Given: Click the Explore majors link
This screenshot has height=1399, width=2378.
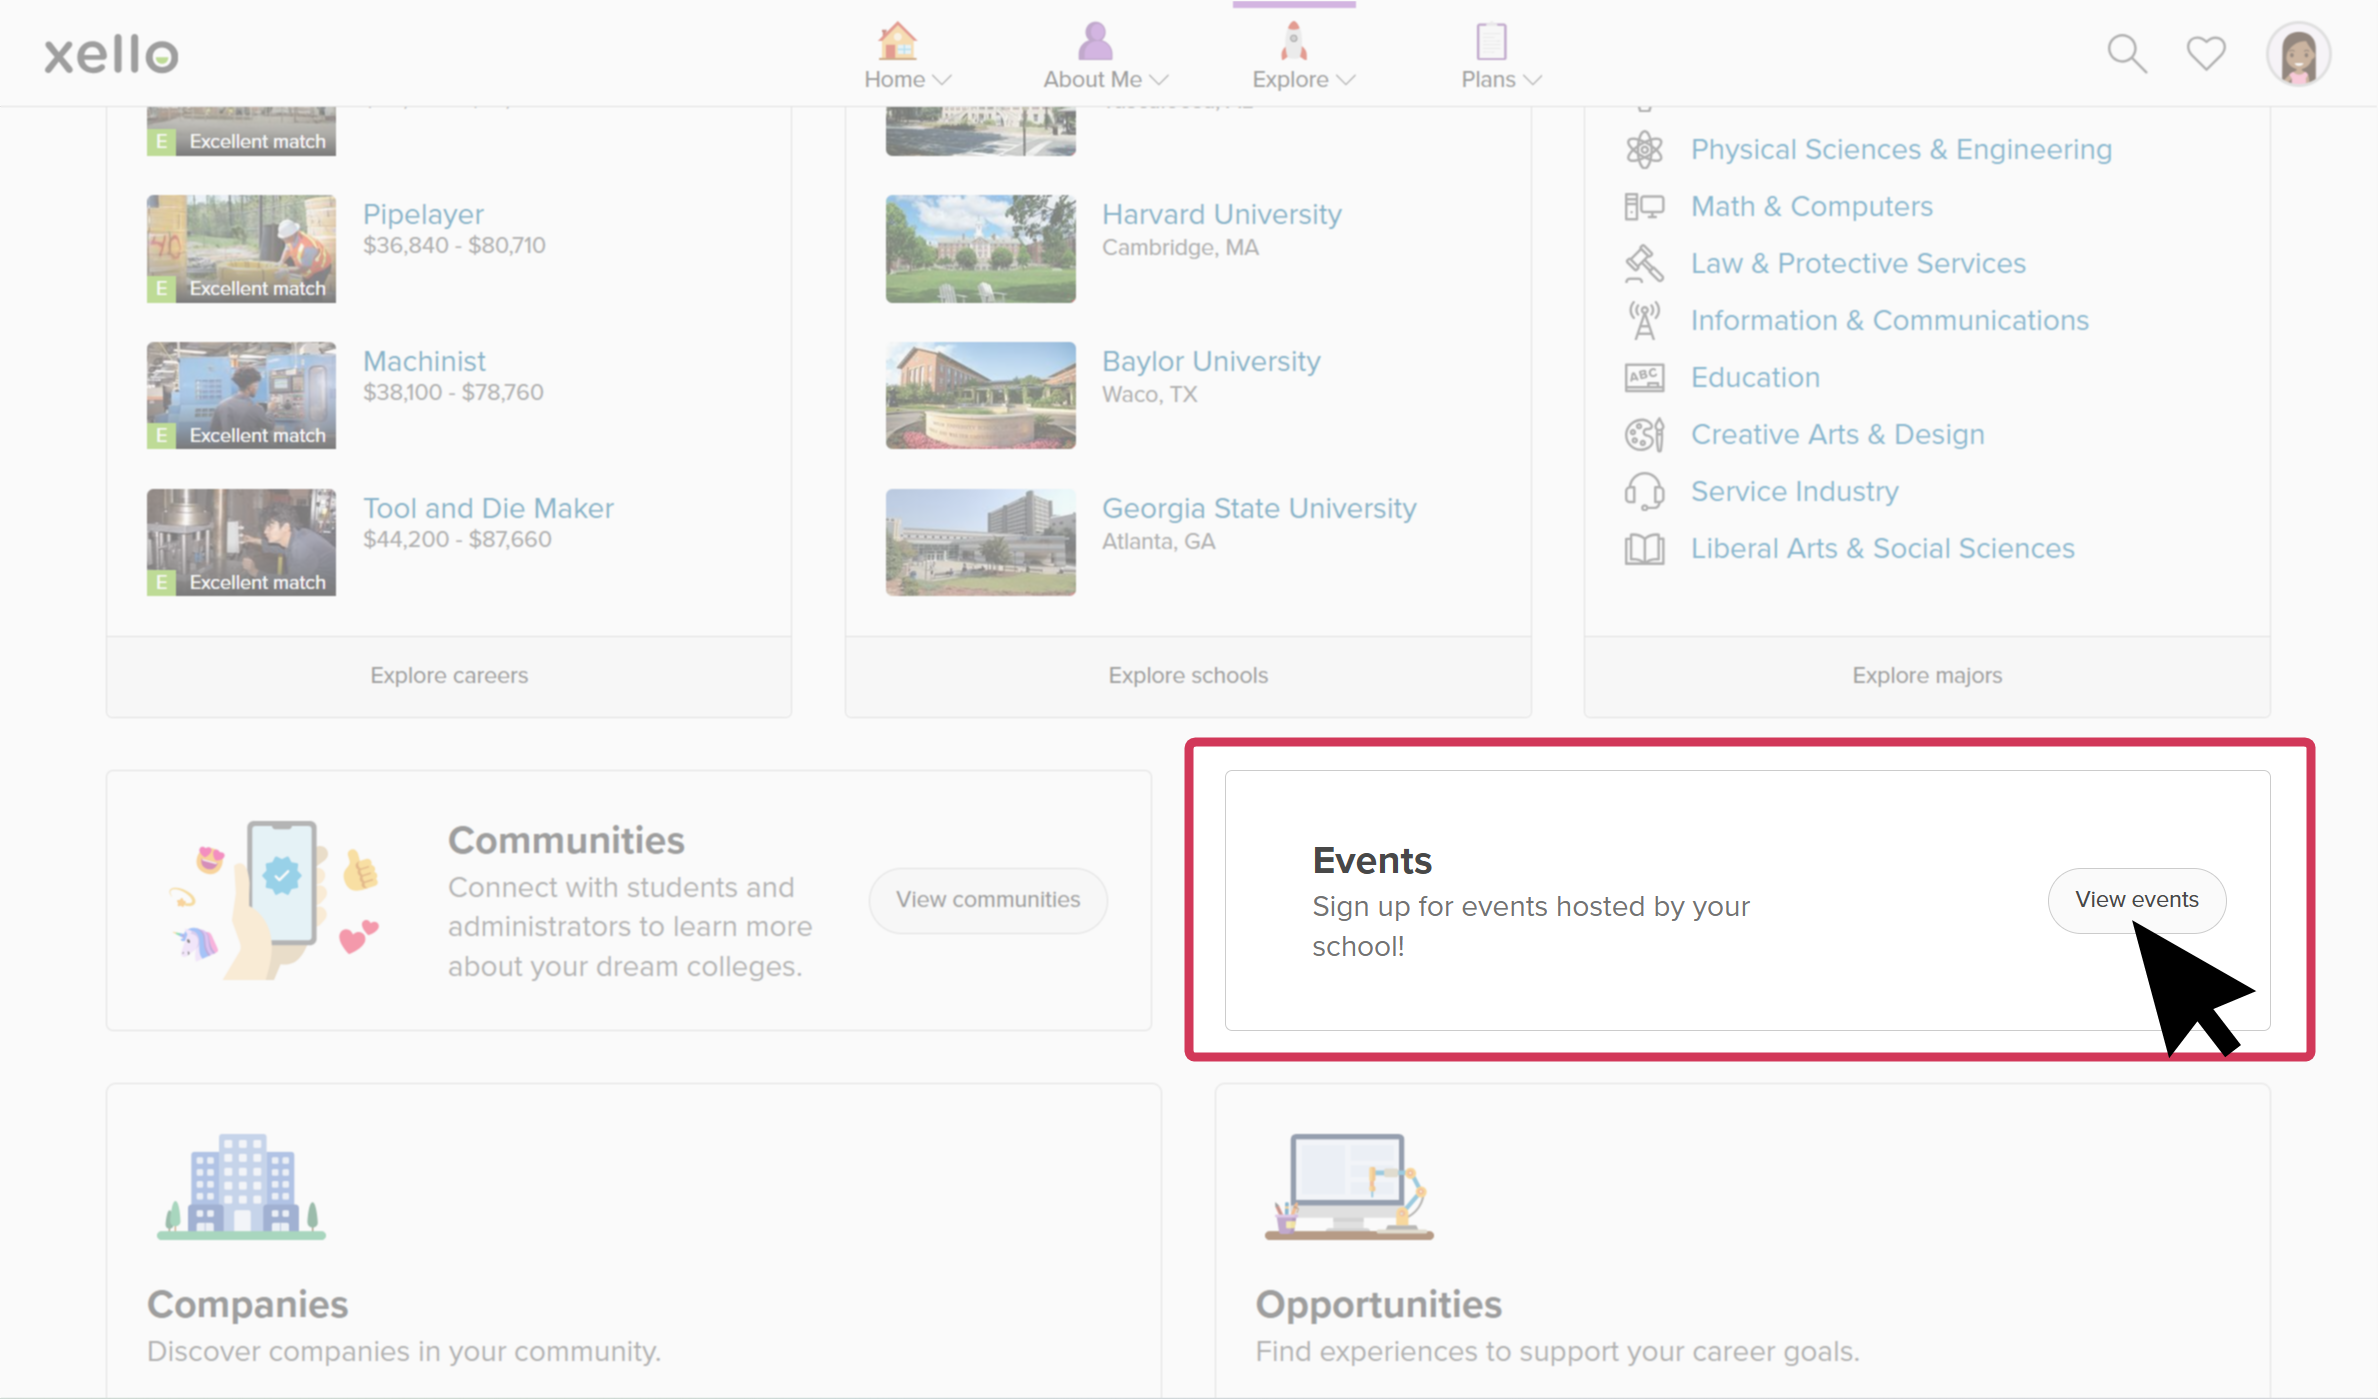Looking at the screenshot, I should 1926,674.
